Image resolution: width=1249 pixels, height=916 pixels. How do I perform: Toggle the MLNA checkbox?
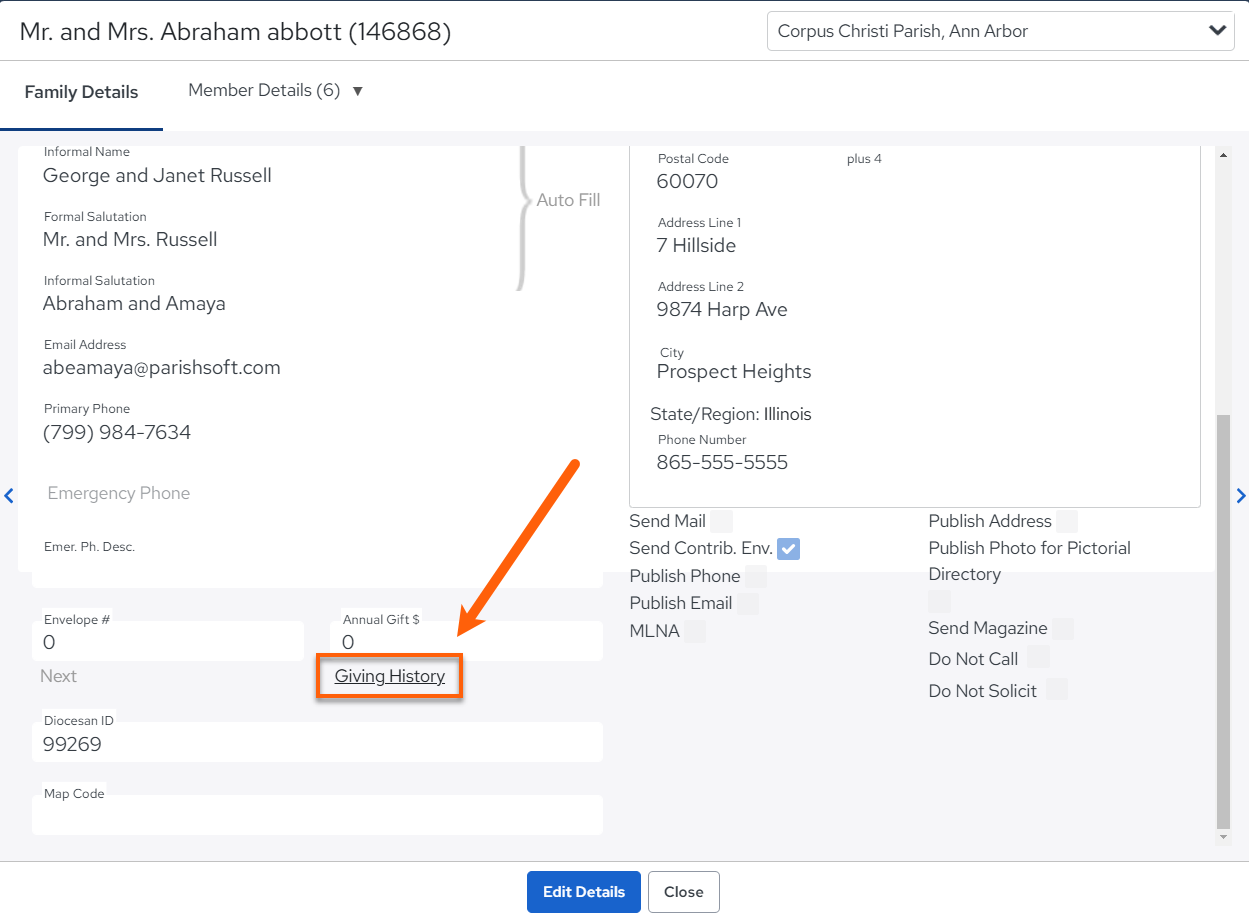tap(694, 631)
